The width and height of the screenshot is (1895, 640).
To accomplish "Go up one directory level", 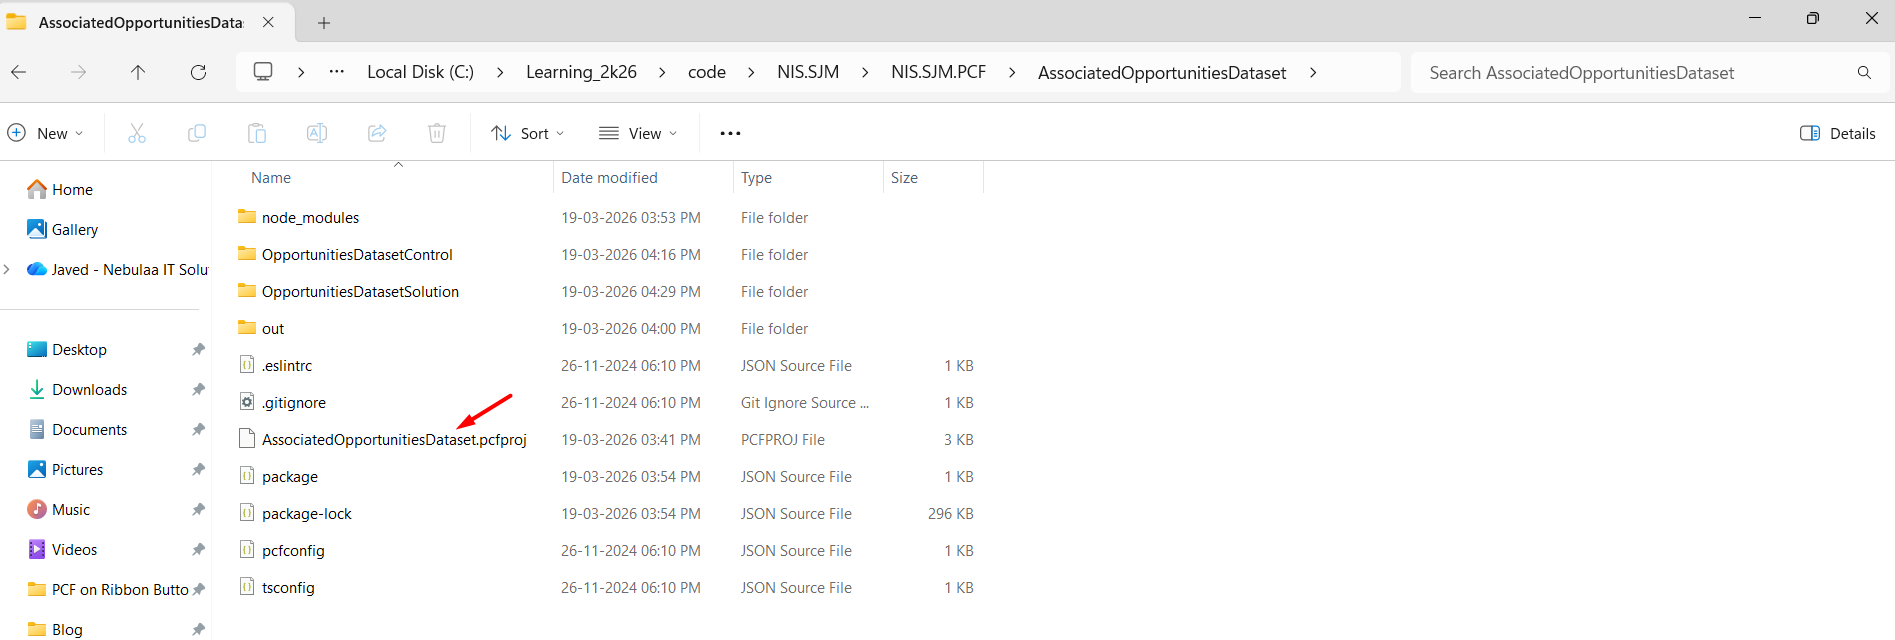I will (138, 72).
